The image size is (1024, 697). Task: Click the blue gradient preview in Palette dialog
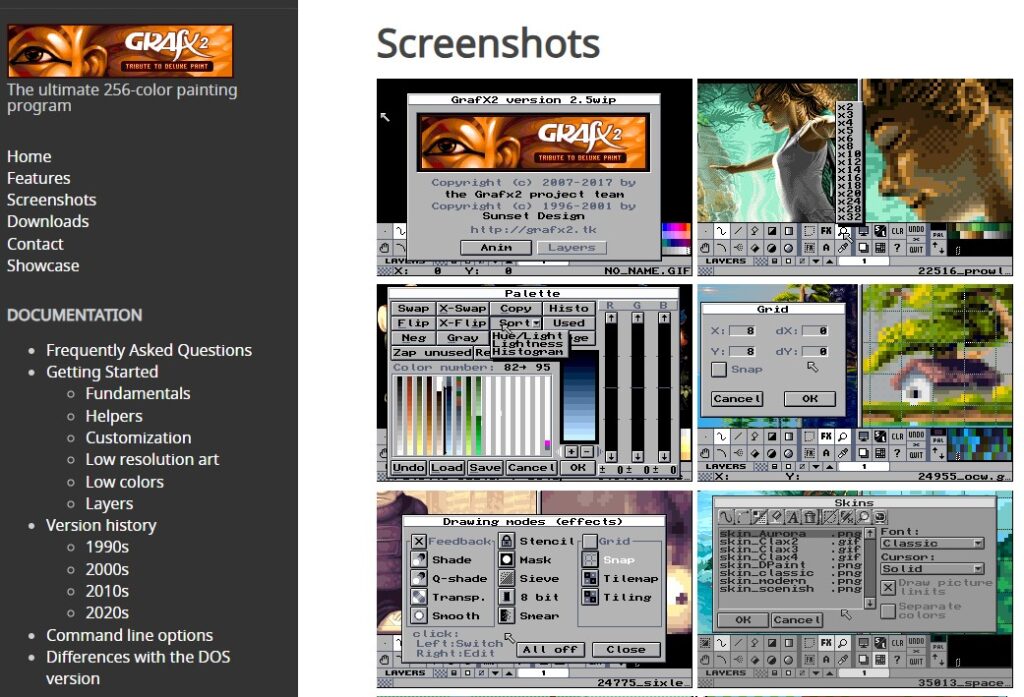(578, 401)
